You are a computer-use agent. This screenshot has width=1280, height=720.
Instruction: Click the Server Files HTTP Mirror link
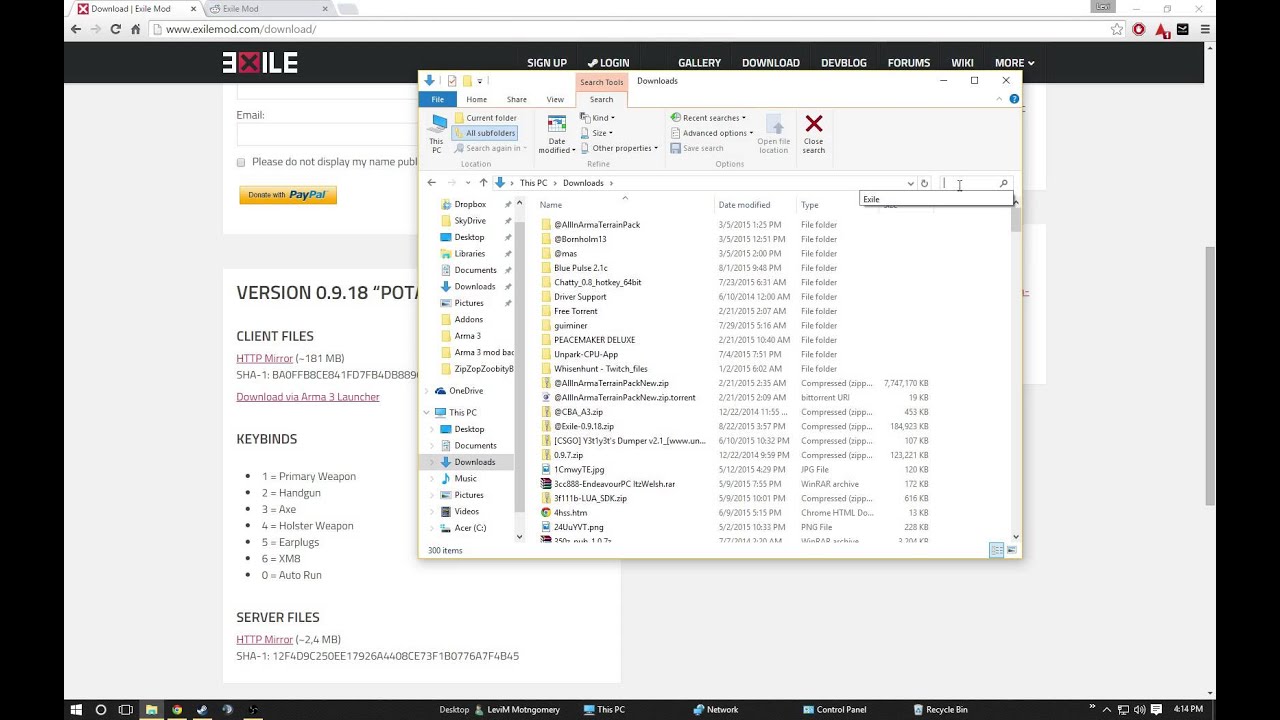point(264,639)
